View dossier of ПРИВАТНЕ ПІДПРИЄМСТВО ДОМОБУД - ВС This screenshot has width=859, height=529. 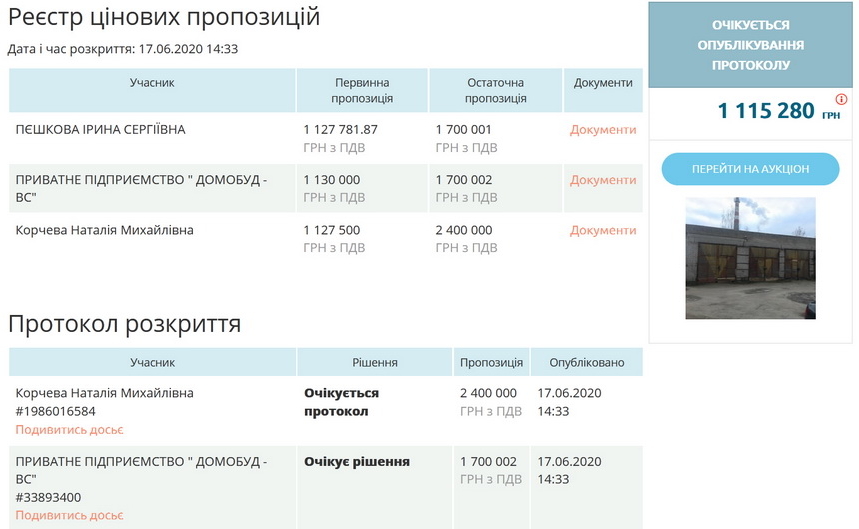(x=69, y=515)
